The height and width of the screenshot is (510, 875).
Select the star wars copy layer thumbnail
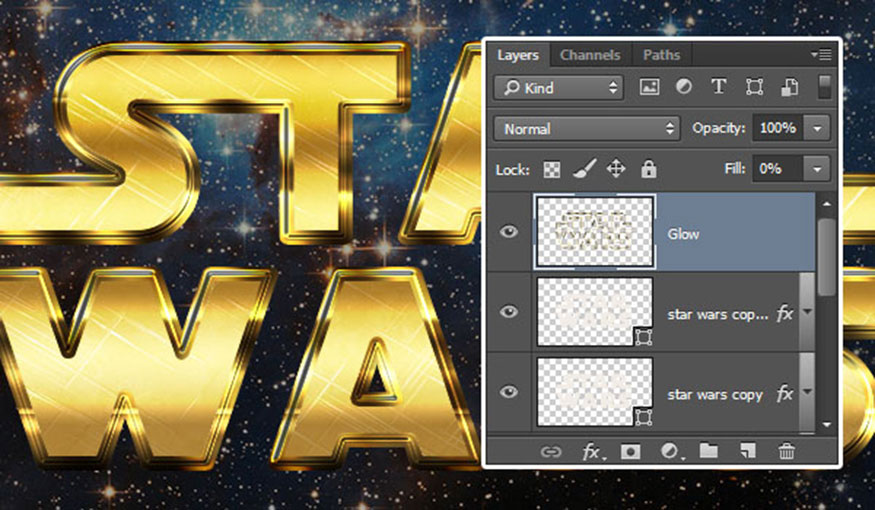point(595,392)
